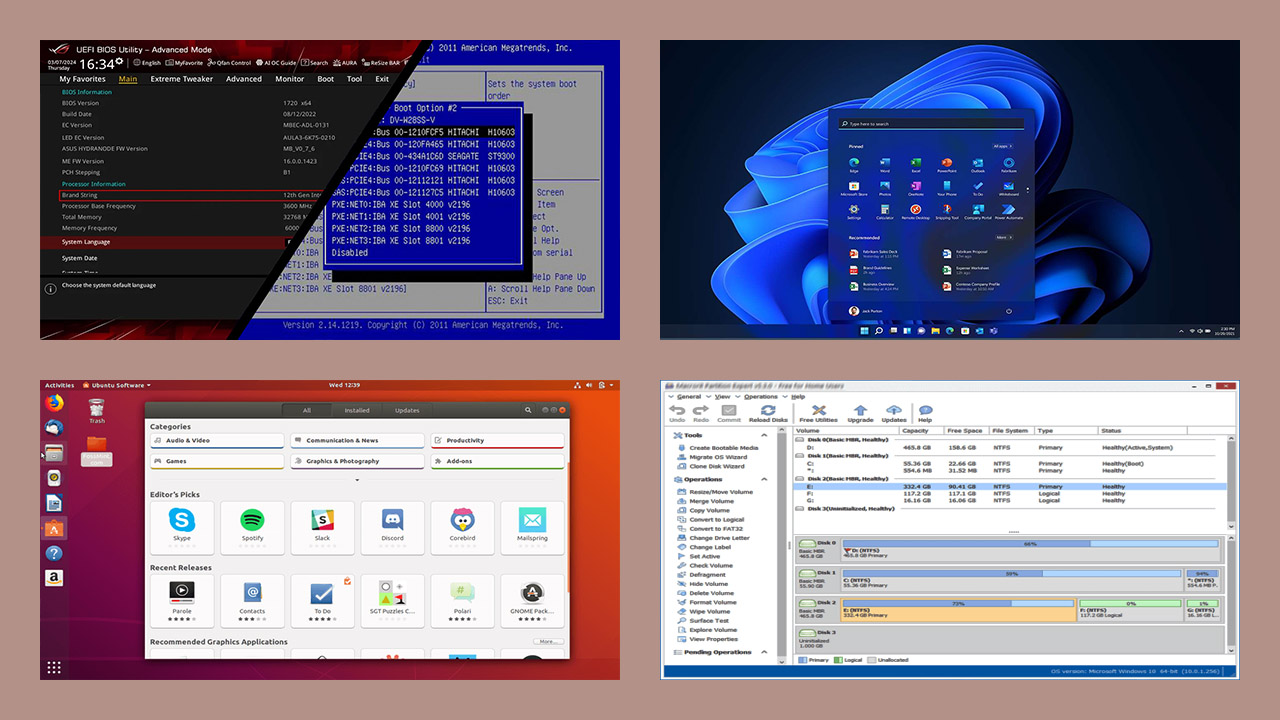Click the search icon in Ubuntu Software

(x=528, y=410)
